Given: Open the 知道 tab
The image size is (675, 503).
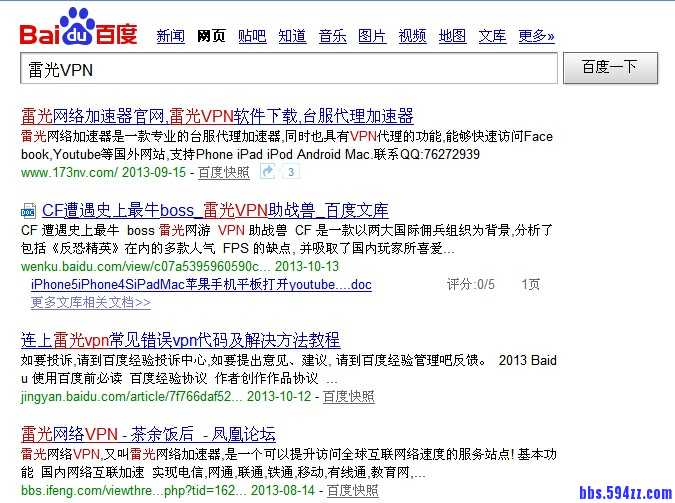Looking at the screenshot, I should (x=292, y=36).
